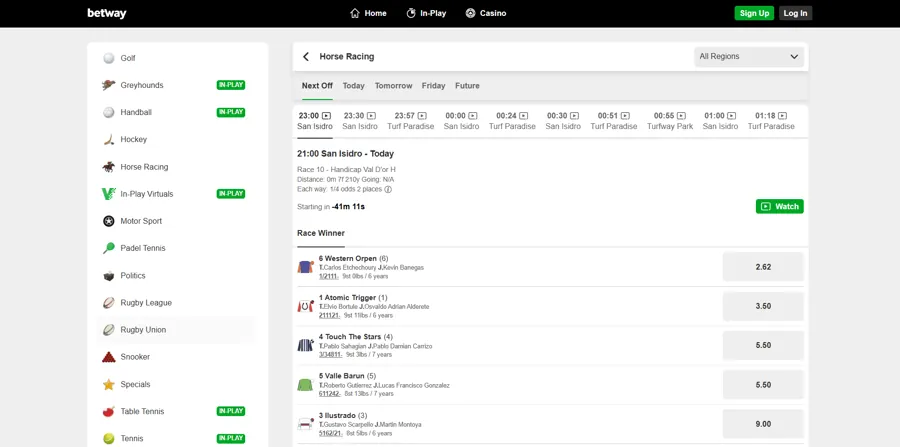Click the Specials star icon

click(108, 384)
